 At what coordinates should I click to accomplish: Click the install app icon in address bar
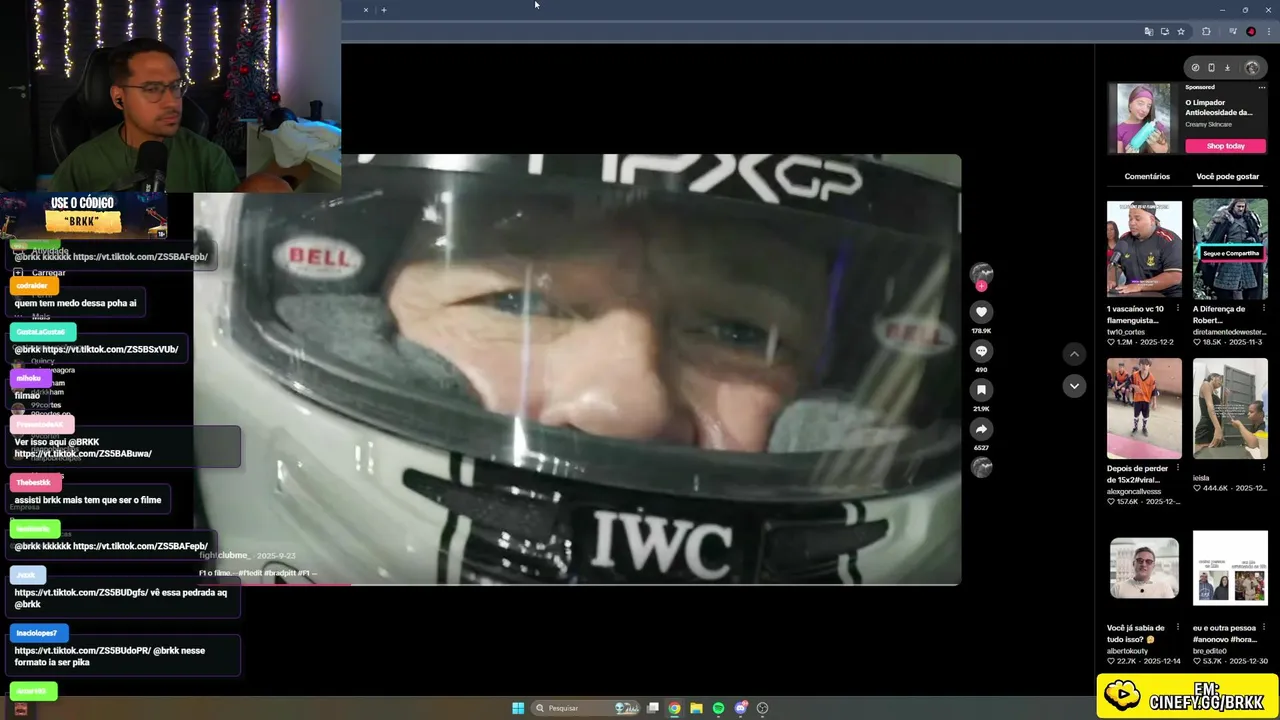pyautogui.click(x=1164, y=31)
